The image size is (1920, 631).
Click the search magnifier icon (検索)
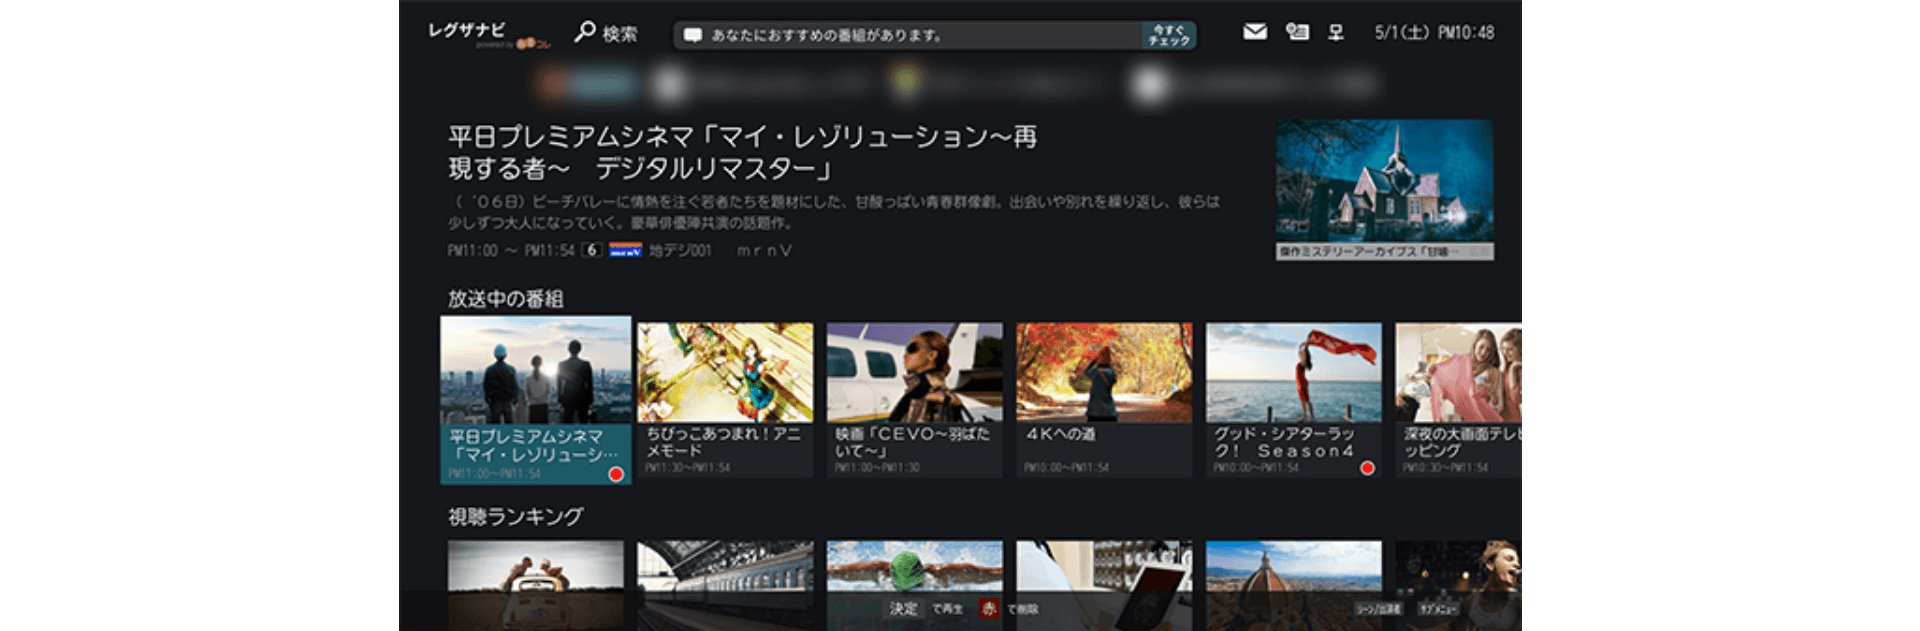tap(585, 33)
